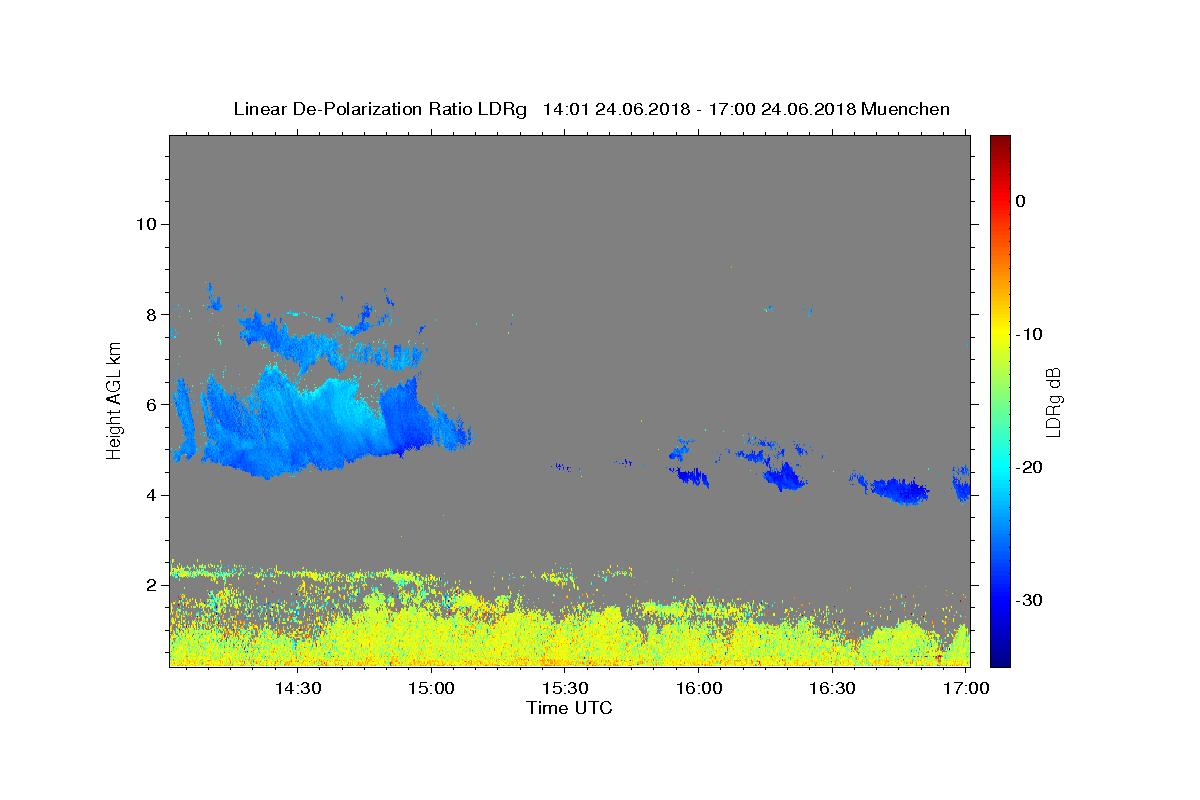The height and width of the screenshot is (800, 1200).
Task: Click the 'LDRg dB' colorbar title
Action: 1053,401
